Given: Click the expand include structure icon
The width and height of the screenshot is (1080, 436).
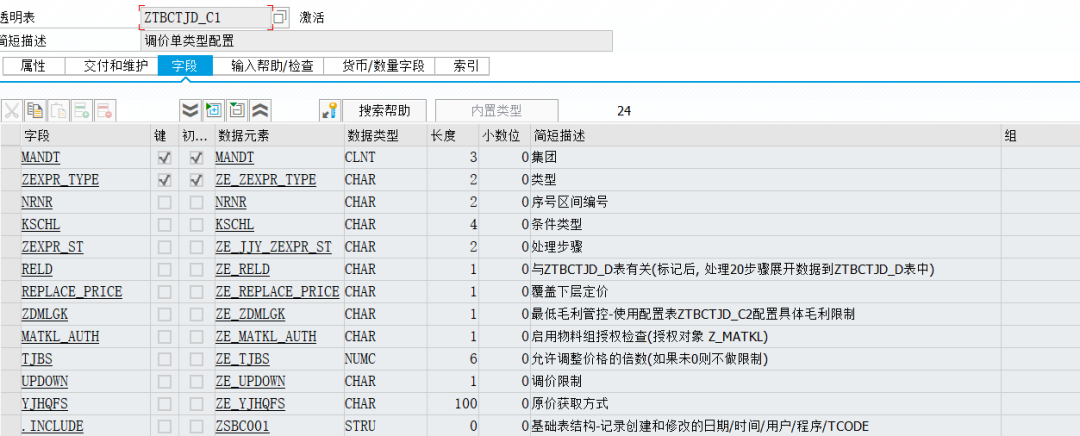Looking at the screenshot, I should 214,110.
